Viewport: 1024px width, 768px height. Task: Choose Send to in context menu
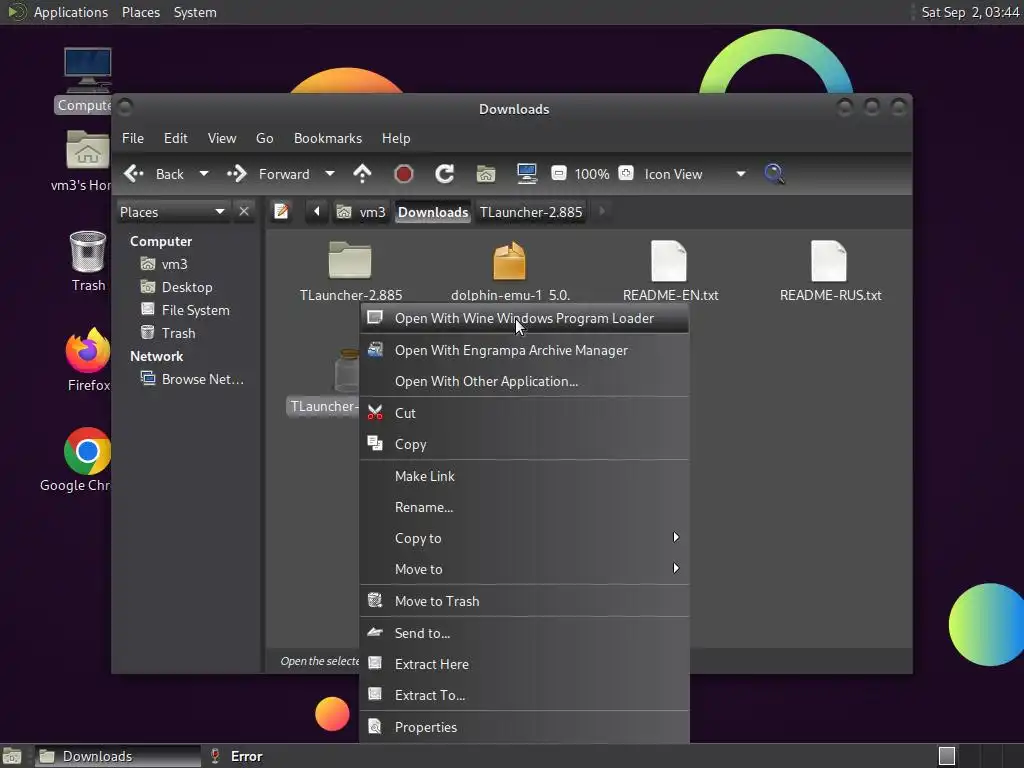[x=524, y=633]
